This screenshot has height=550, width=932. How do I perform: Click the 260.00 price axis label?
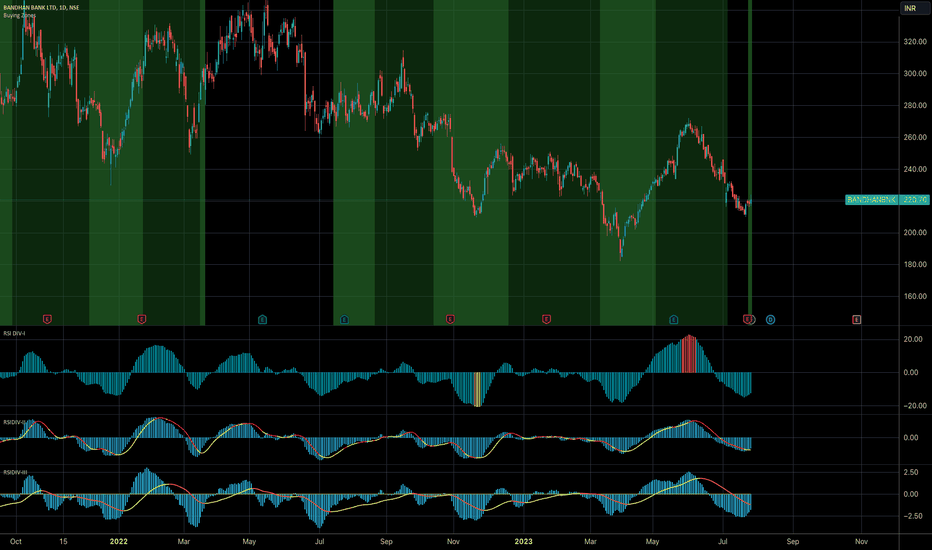coord(915,137)
